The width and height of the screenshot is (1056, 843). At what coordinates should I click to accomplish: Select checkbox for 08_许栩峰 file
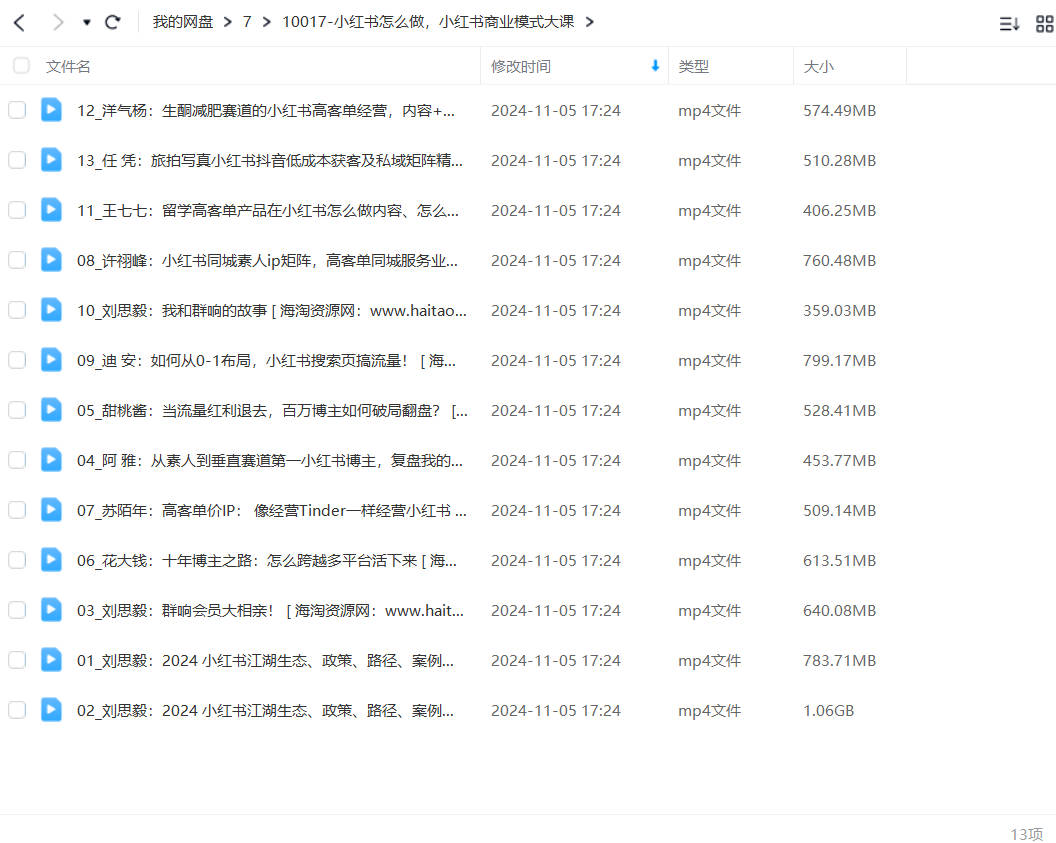[17, 260]
